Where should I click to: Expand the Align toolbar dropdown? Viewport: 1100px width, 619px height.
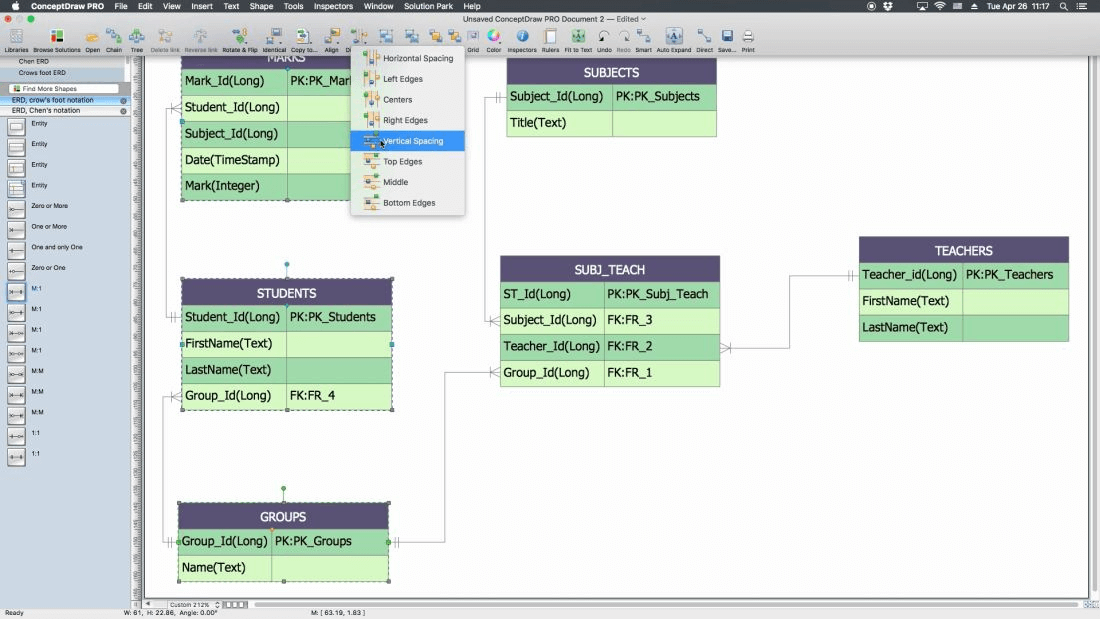(x=331, y=38)
